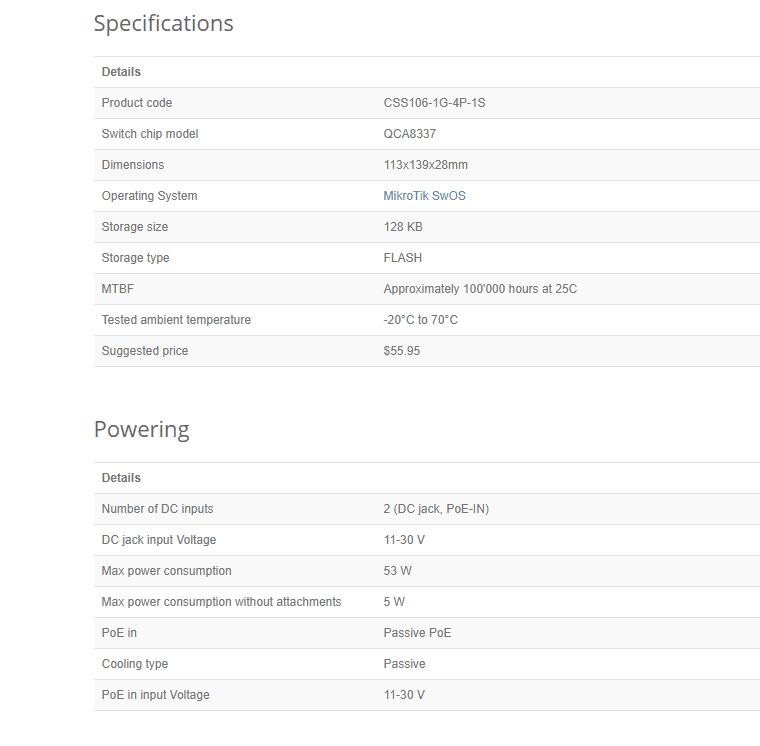
Task: Select the 2 (DC jack, PoE-IN) value
Action: pyautogui.click(x=435, y=509)
